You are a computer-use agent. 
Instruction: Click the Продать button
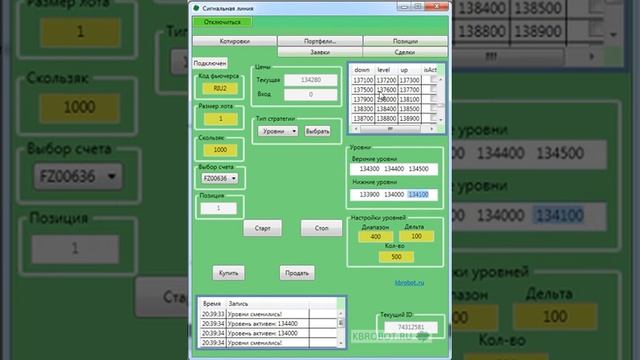click(297, 273)
